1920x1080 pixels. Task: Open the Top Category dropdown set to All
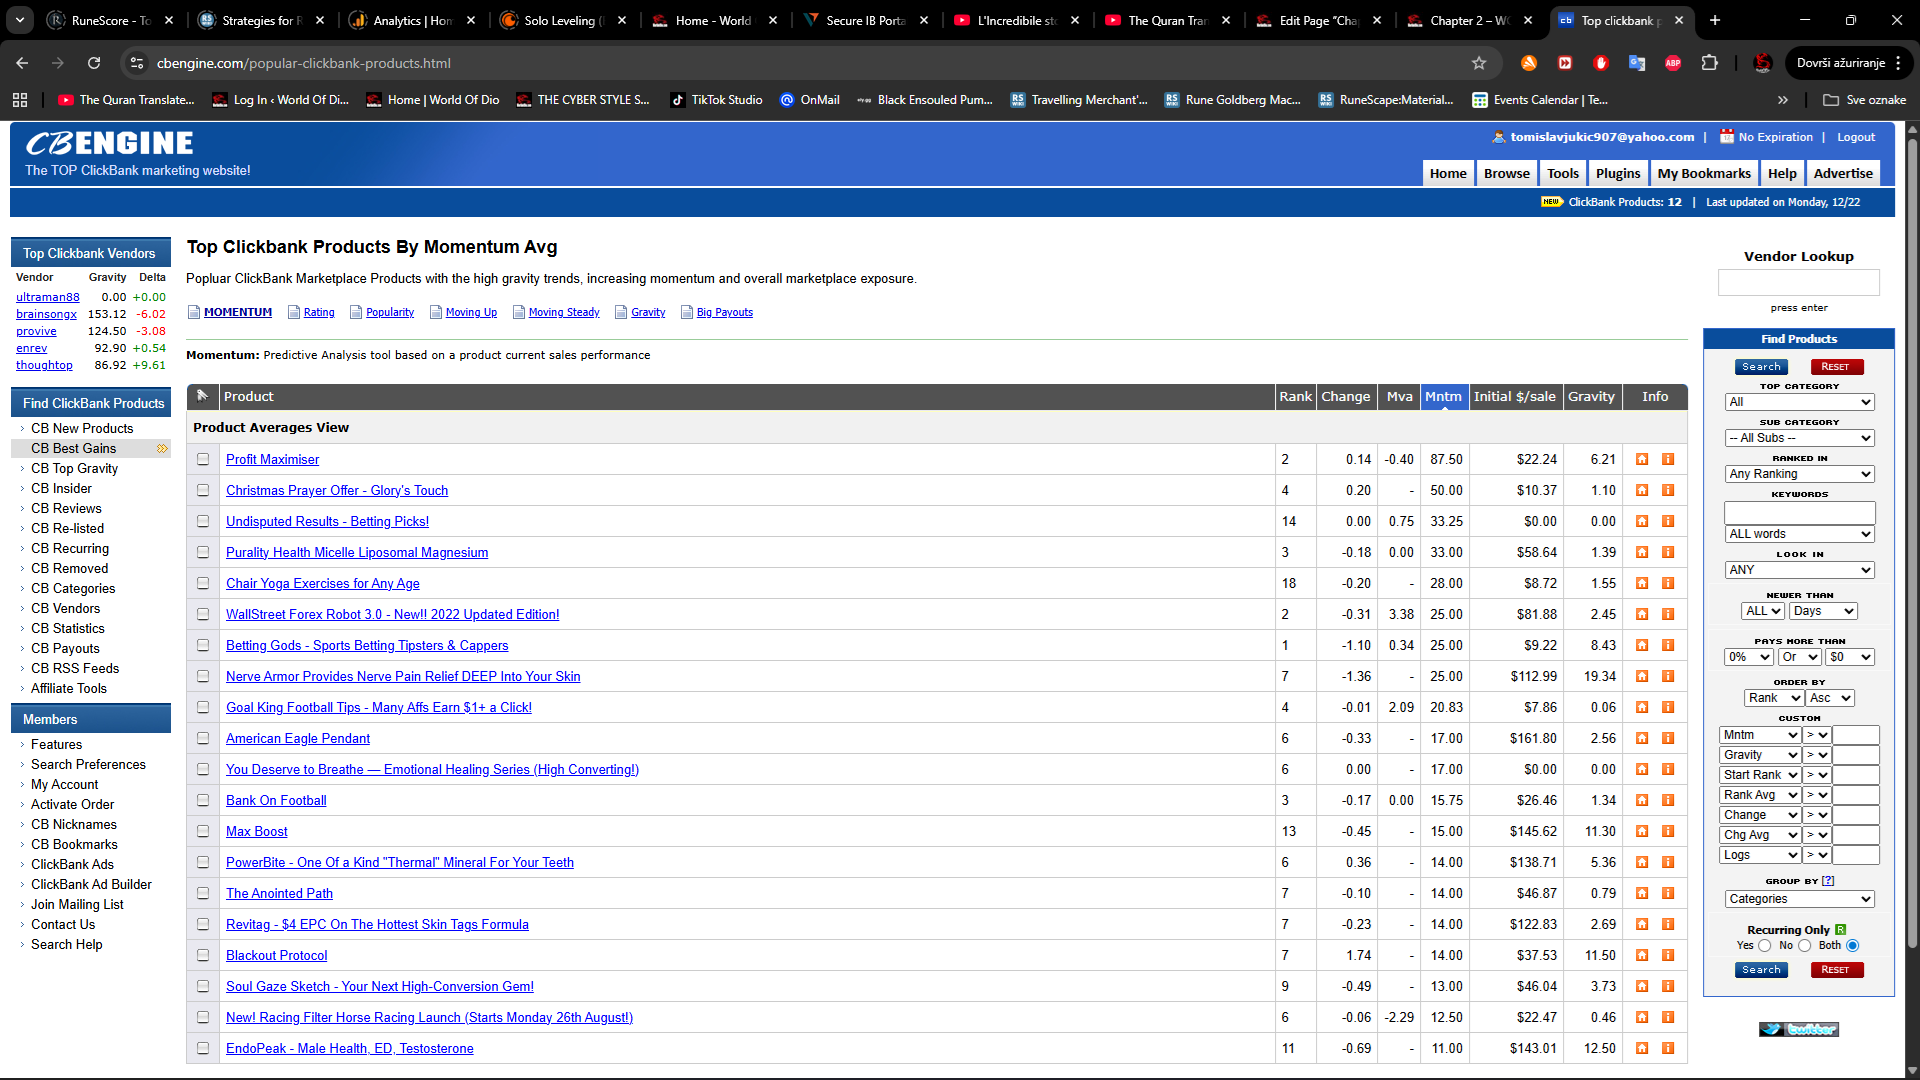point(1799,402)
